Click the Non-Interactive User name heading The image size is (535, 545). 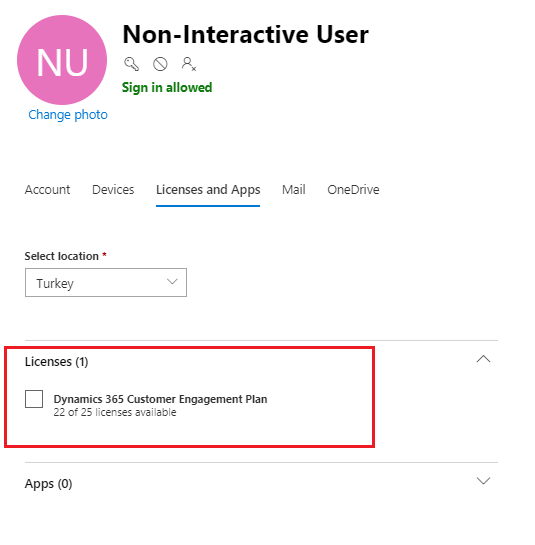pyautogui.click(x=245, y=34)
